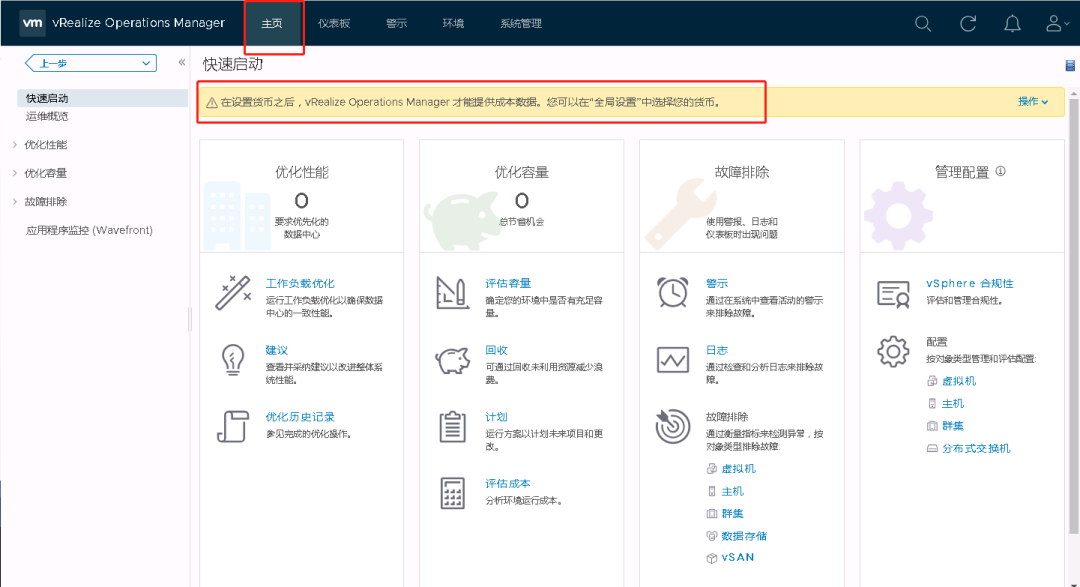This screenshot has height=587, width=1080.
Task: Switch to the 系统管理 tab
Action: 521,23
